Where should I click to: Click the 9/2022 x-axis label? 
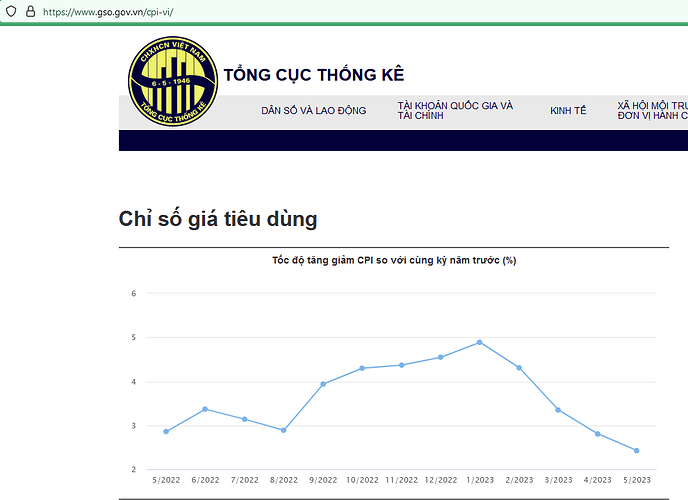323,480
